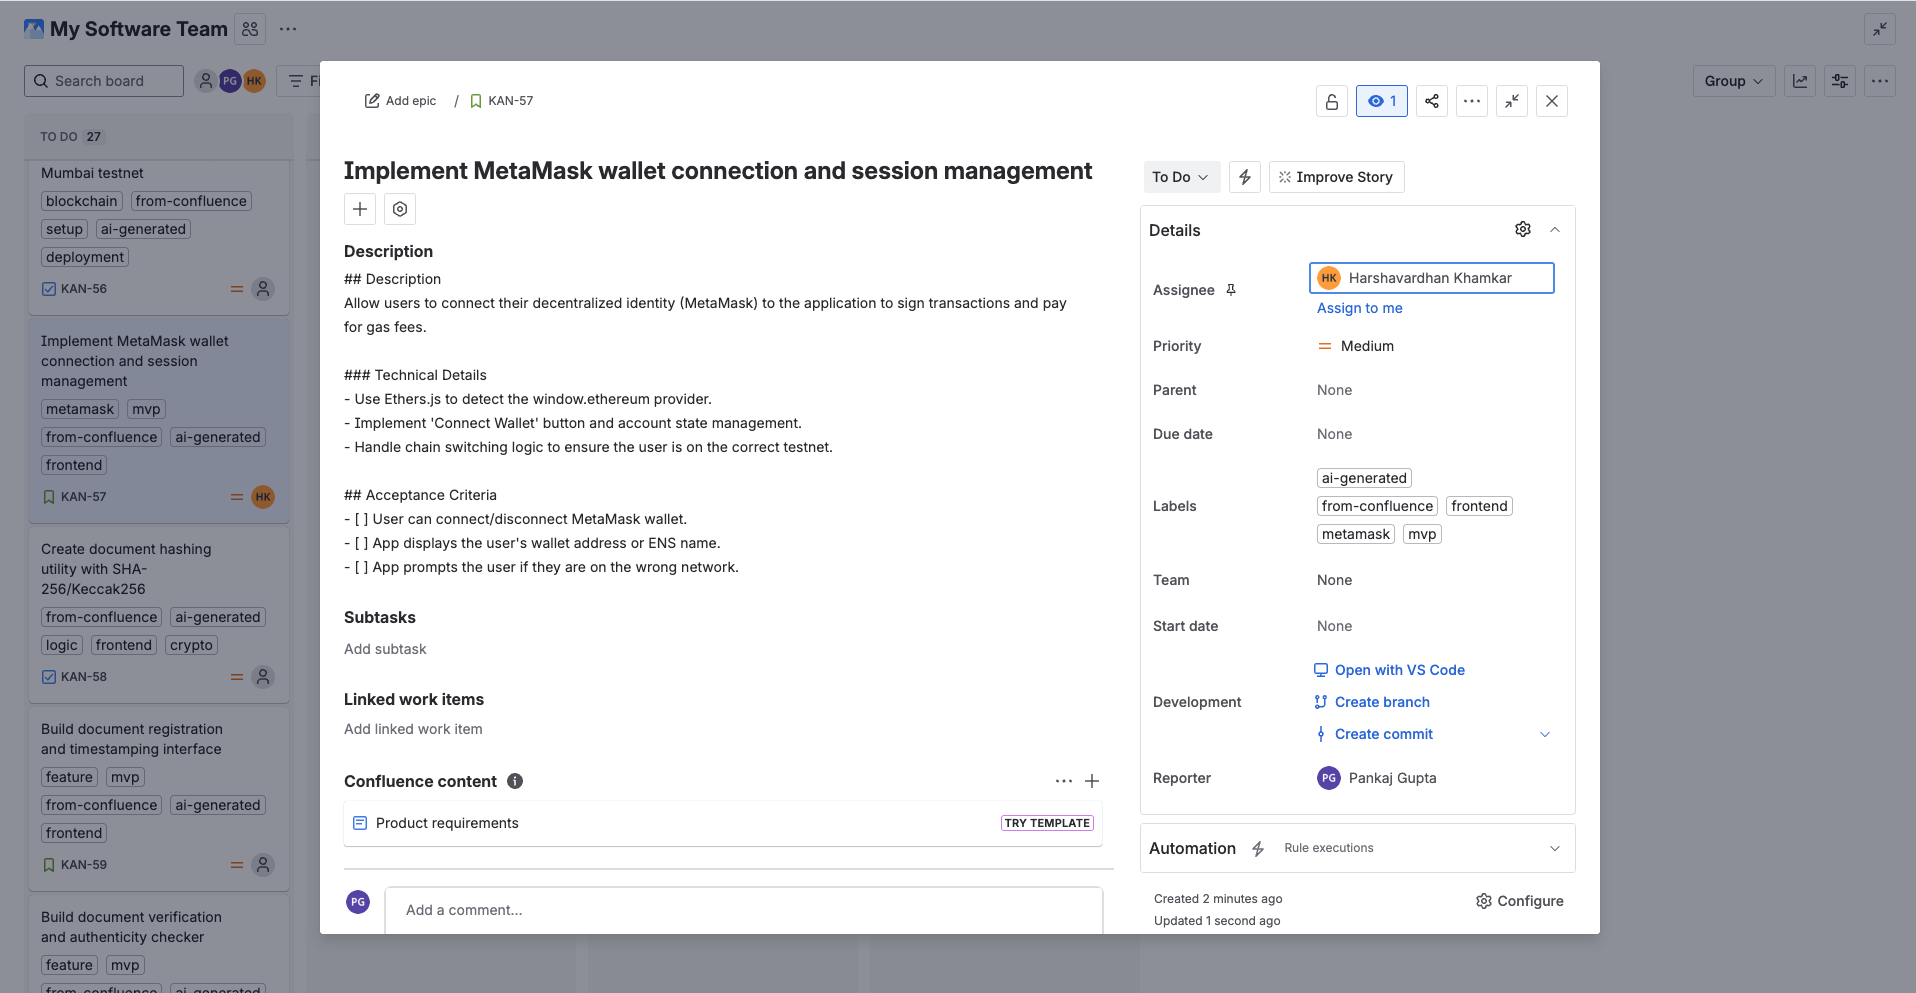Click Add linked work item

(x=413, y=729)
